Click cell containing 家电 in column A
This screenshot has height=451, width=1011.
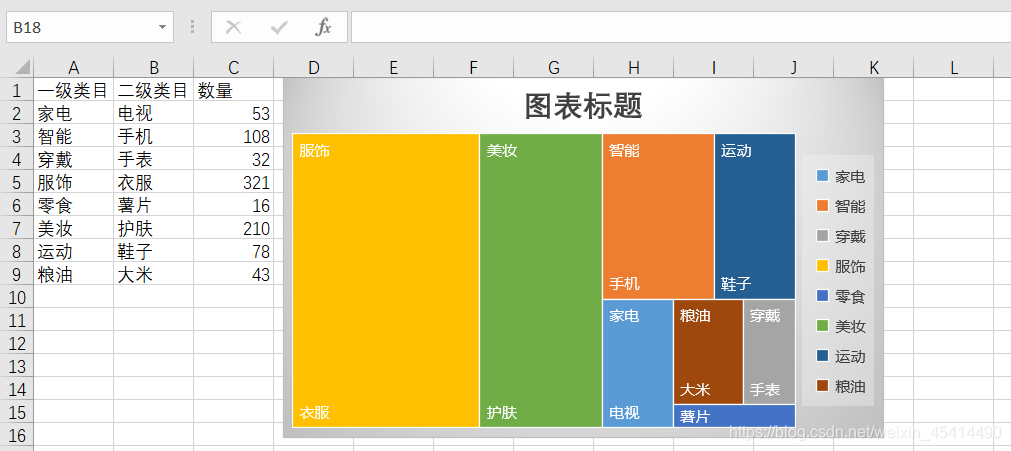(74, 114)
